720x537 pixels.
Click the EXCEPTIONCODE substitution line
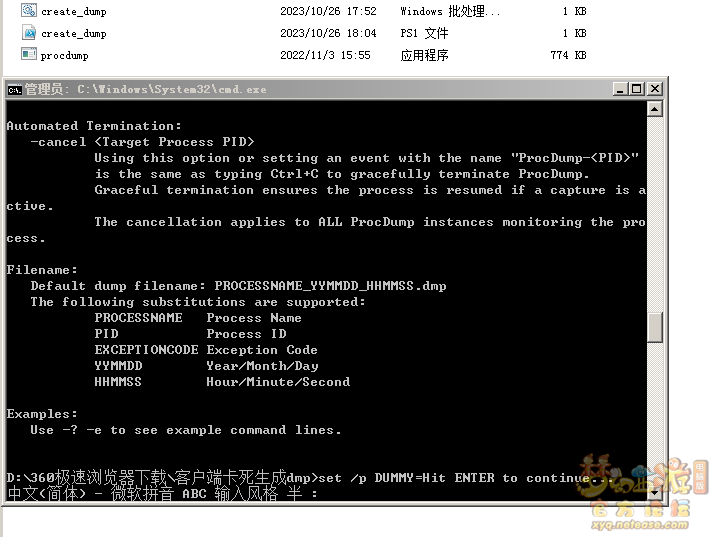coord(206,350)
